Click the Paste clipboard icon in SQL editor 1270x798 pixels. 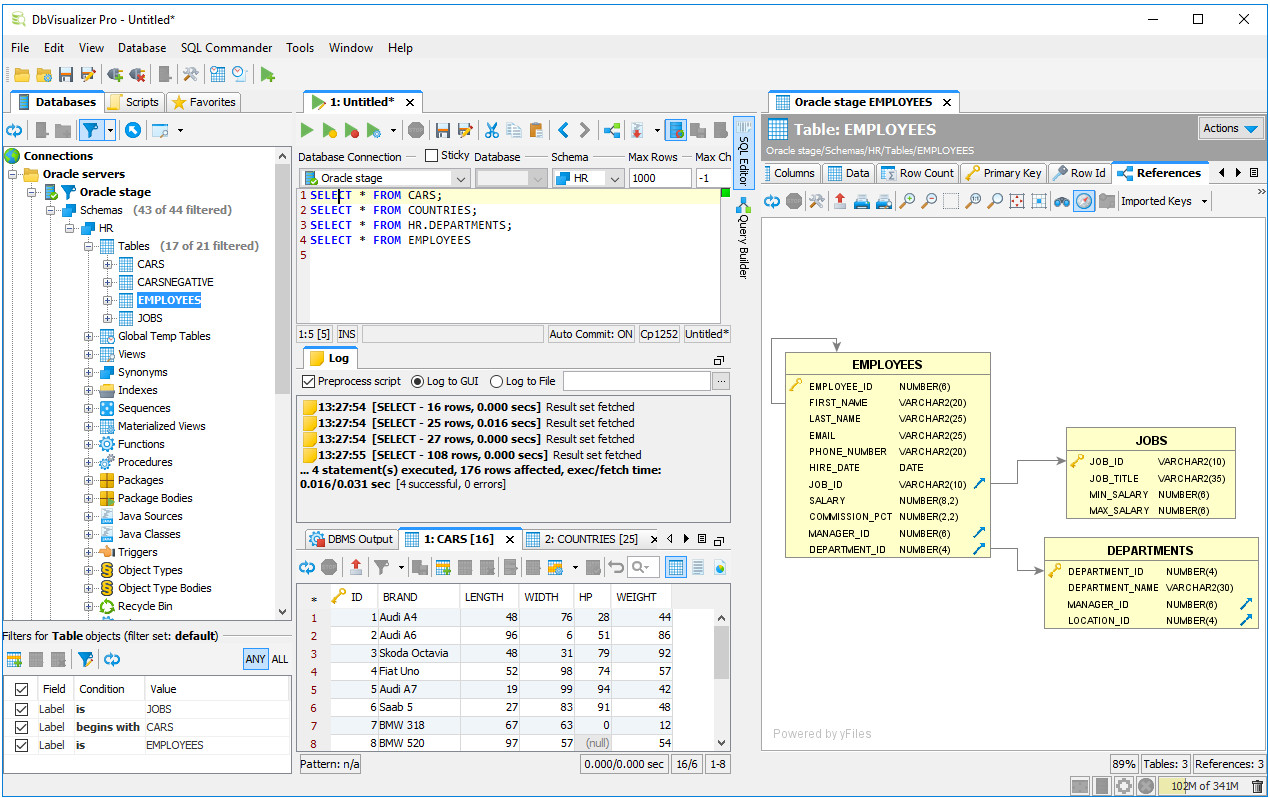[536, 130]
